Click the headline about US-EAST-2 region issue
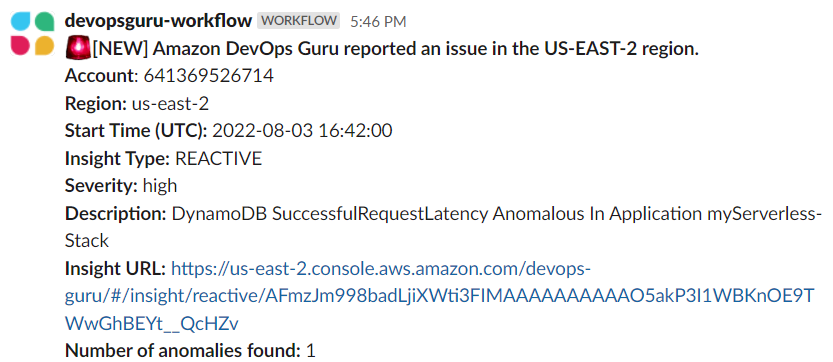The height and width of the screenshot is (362, 833). tap(395, 49)
